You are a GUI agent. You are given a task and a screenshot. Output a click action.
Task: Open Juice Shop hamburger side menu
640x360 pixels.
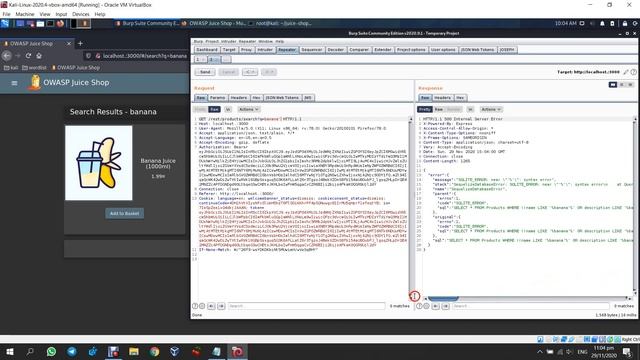[14, 83]
